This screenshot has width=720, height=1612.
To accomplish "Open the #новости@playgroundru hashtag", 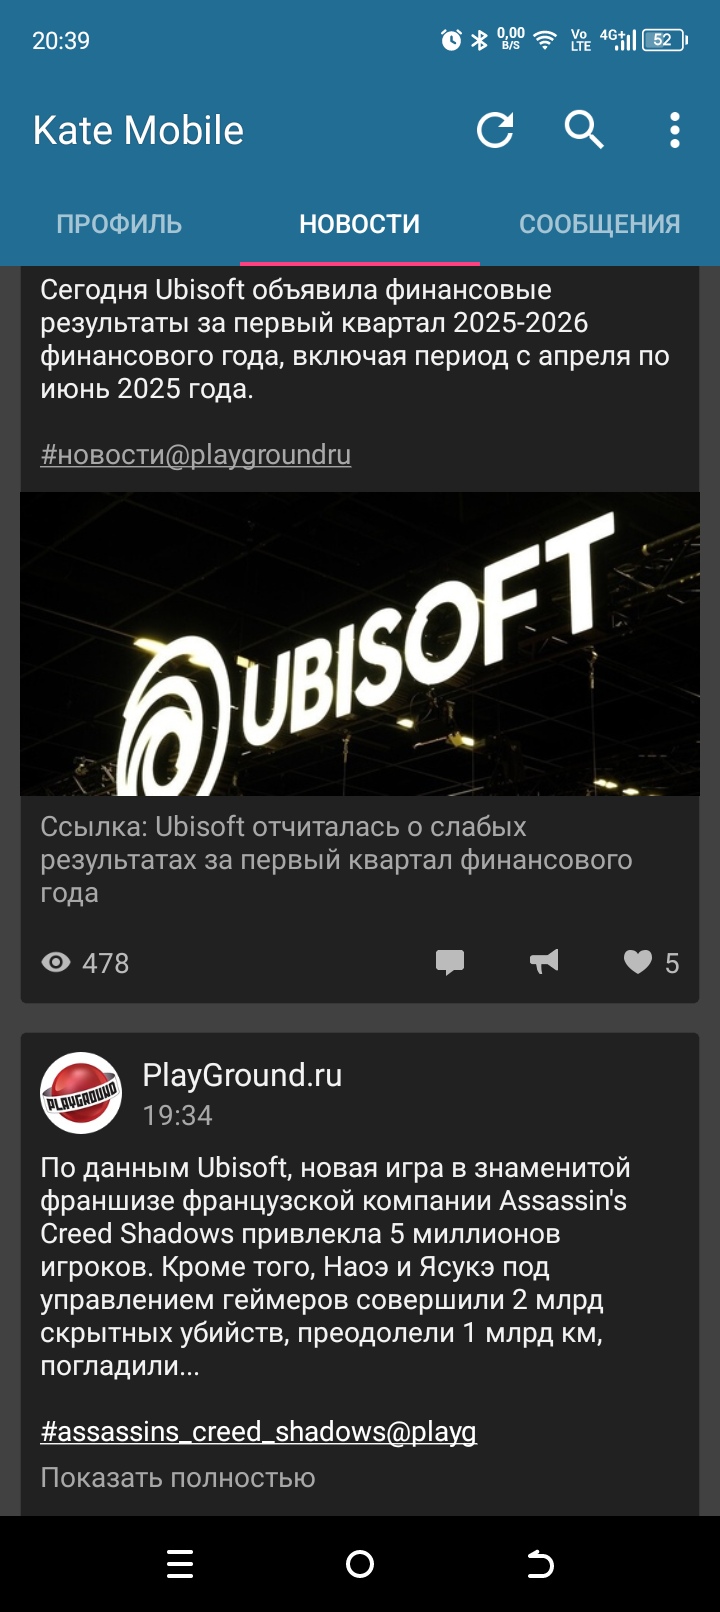I will 196,455.
